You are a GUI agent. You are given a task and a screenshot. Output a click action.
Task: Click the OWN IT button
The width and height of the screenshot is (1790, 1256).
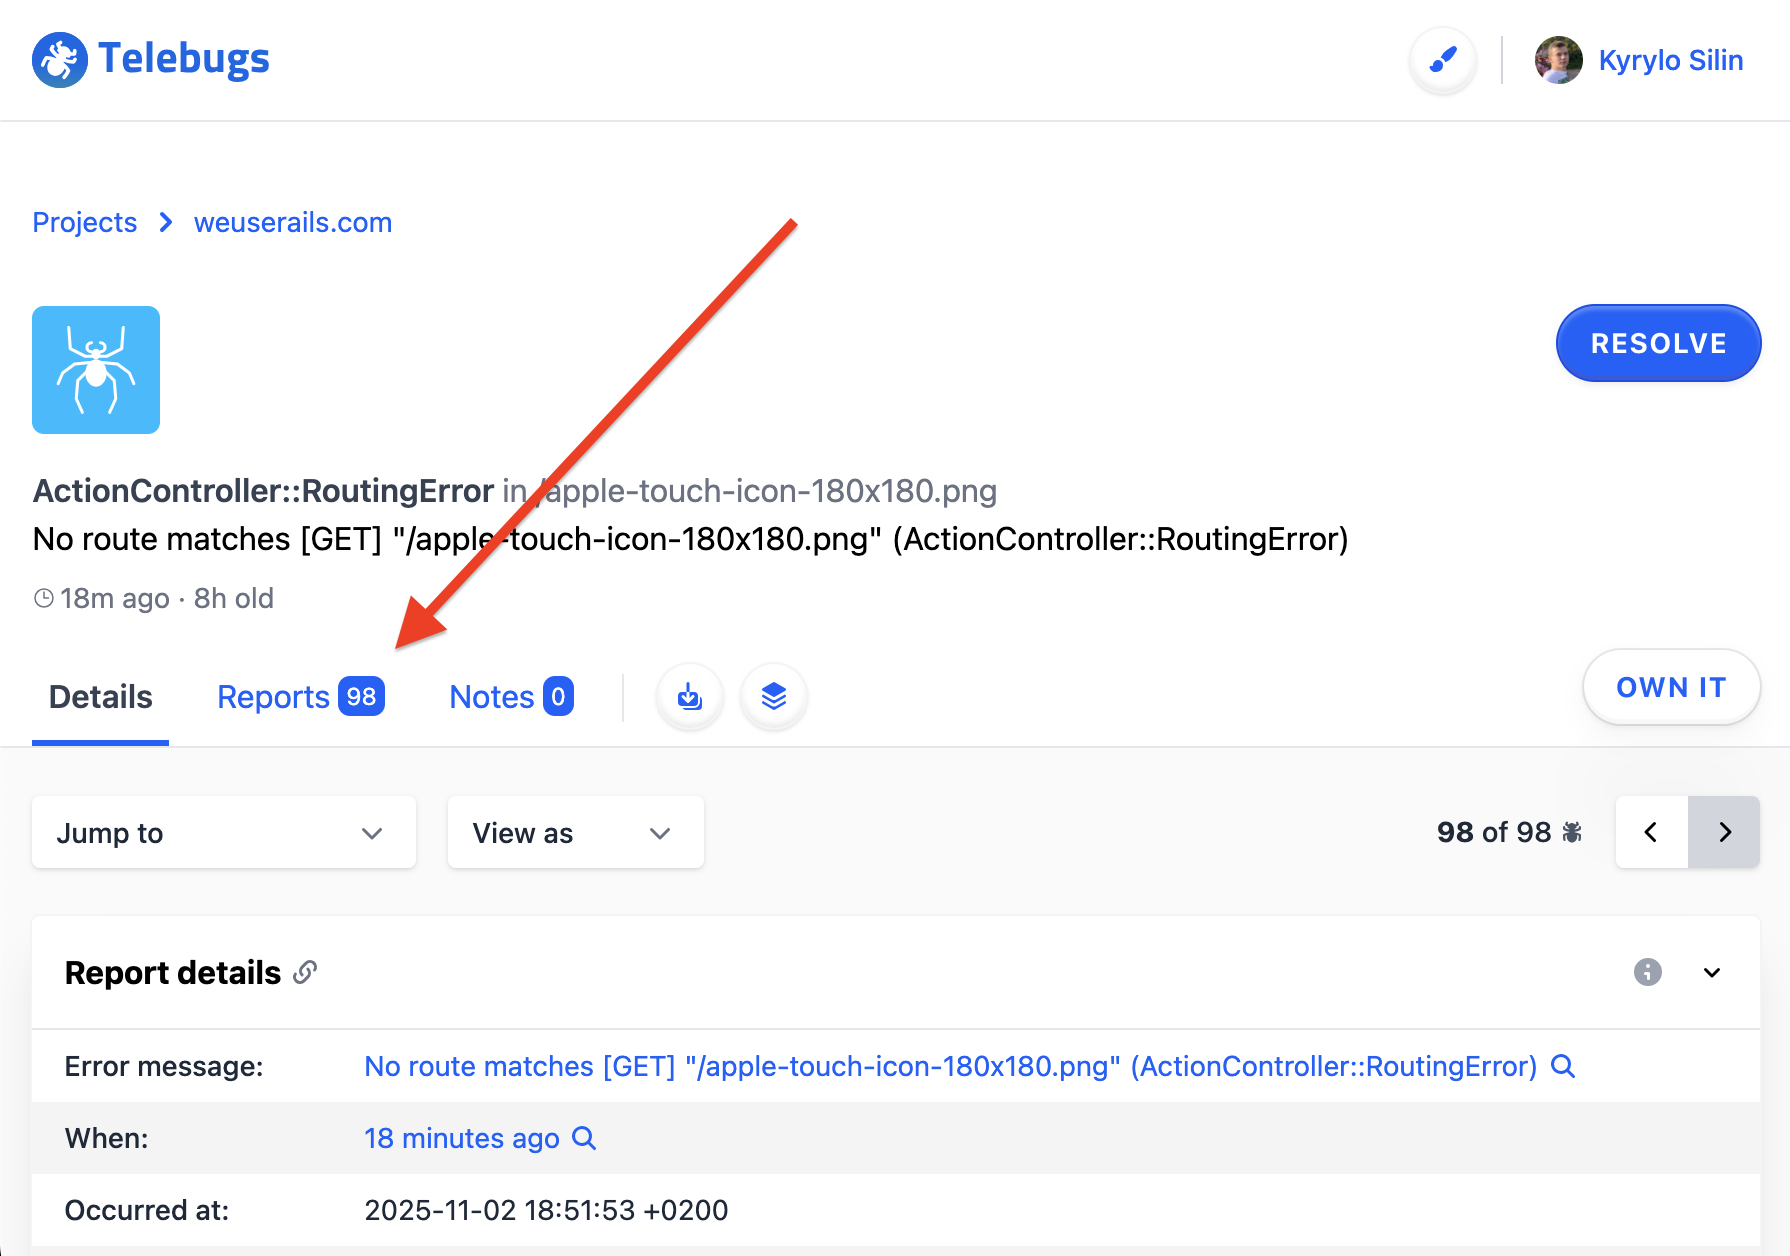1671,687
